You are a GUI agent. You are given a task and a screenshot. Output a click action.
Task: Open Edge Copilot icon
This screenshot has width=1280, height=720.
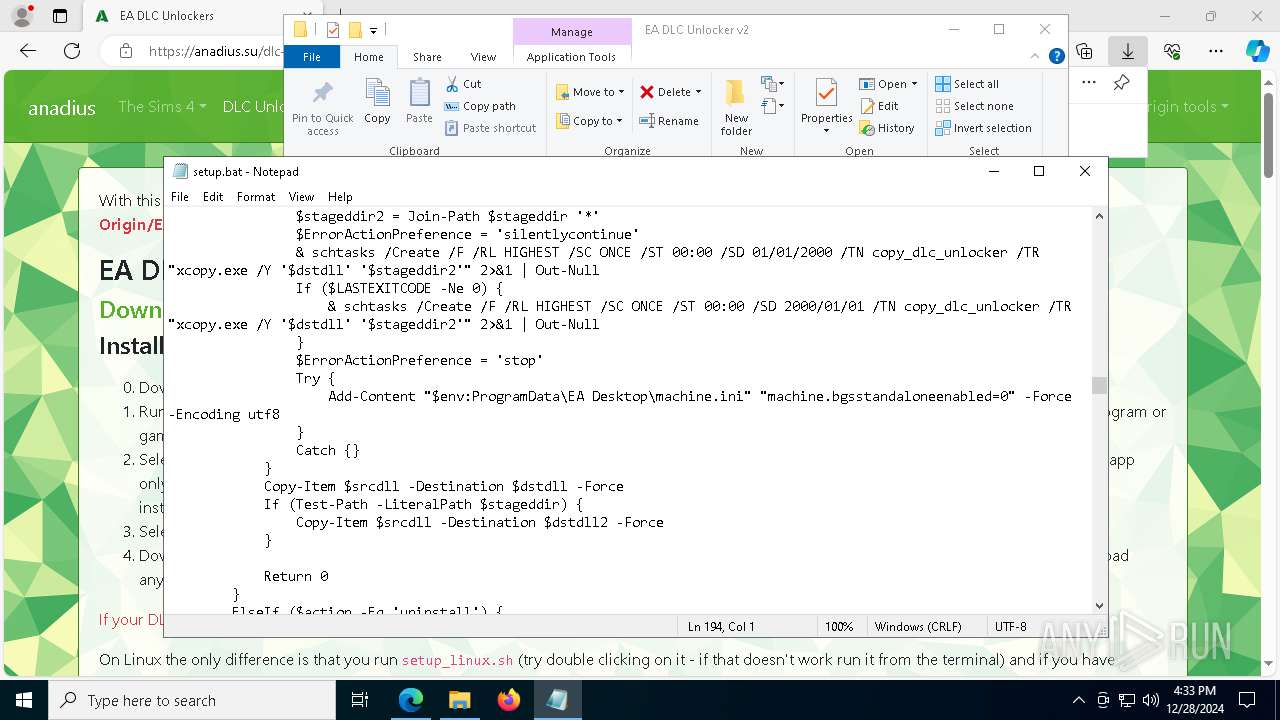(x=1257, y=50)
